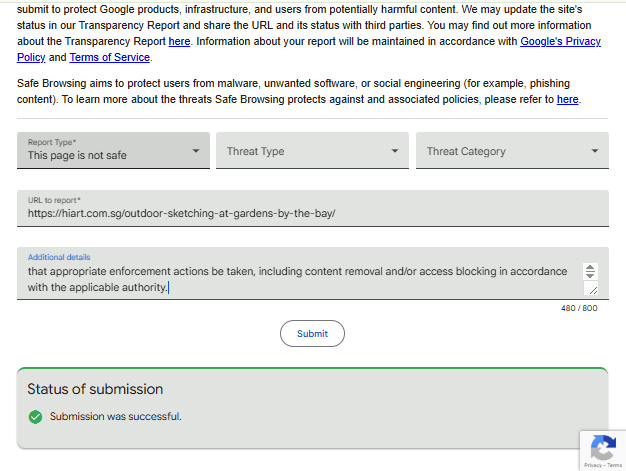This screenshot has height=471, width=626.
Task: Open the Transparency Report 'here' link
Action: pos(179,42)
